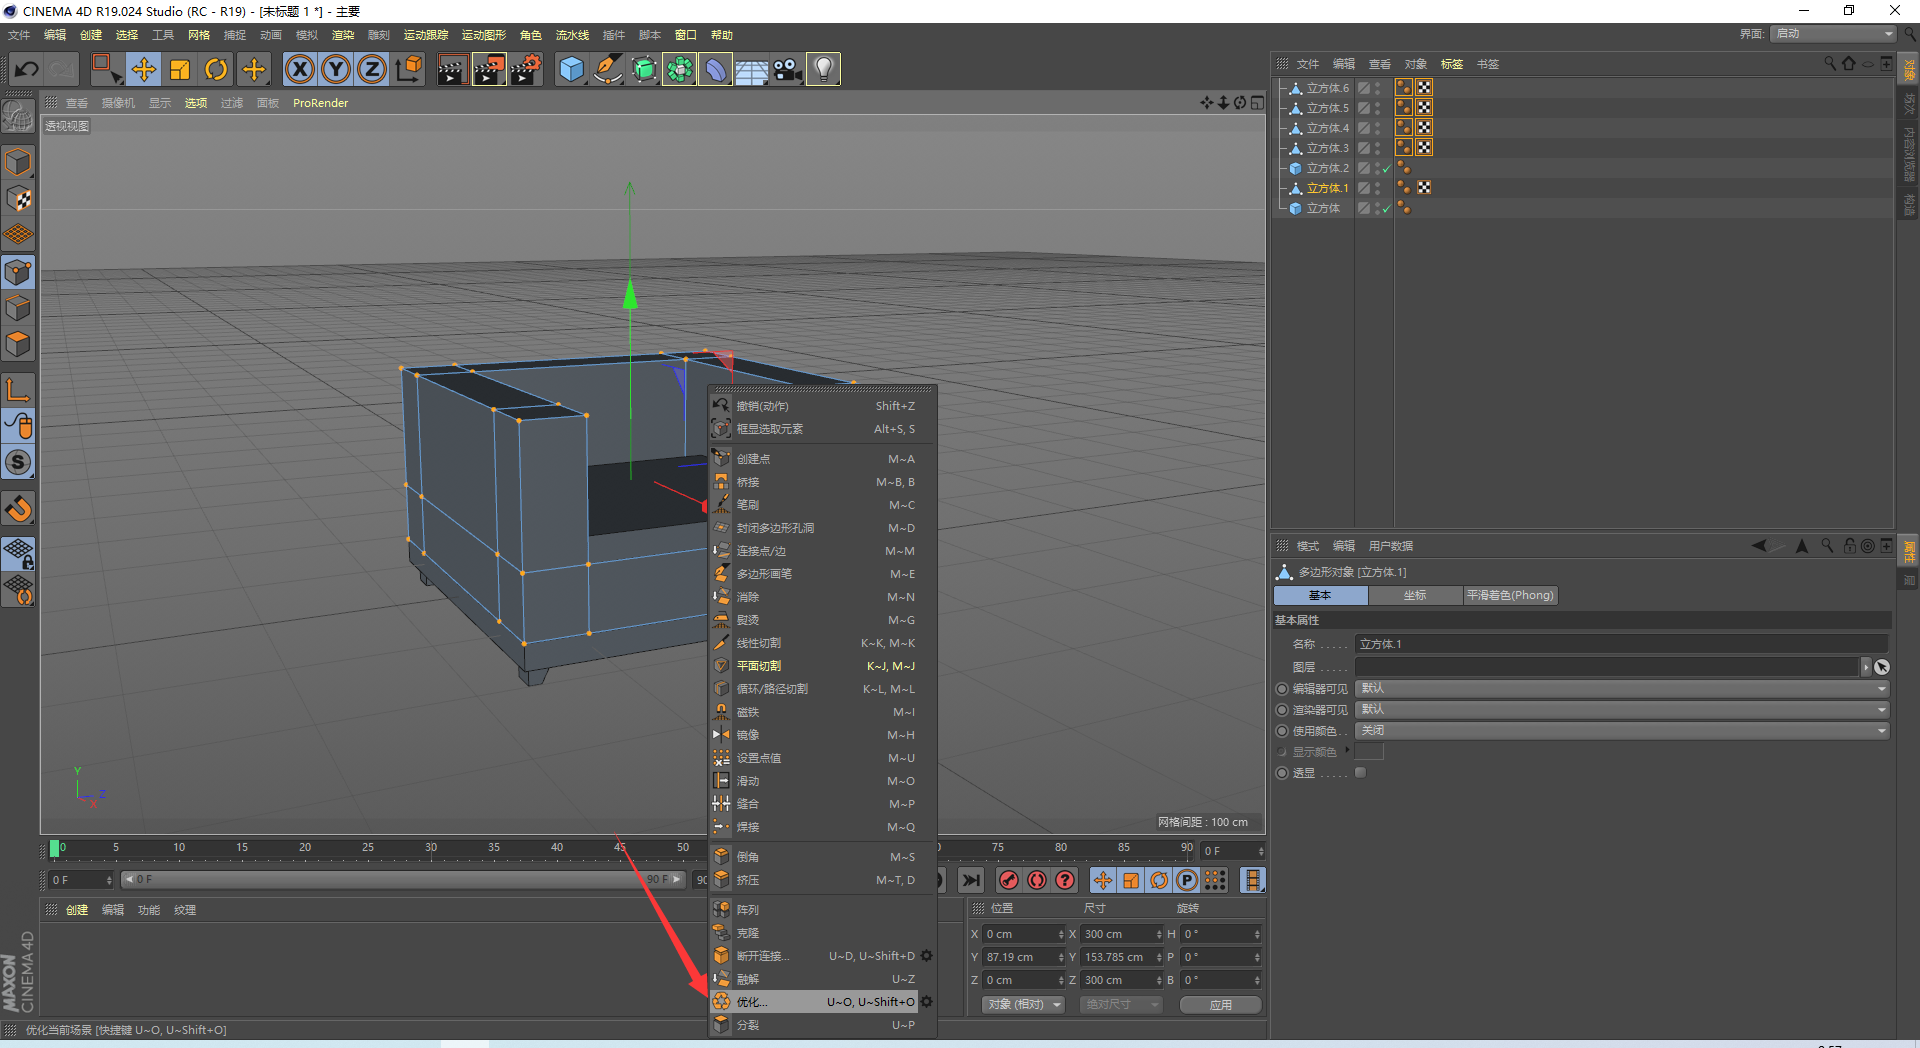Open the 标签 menu in object manager
Viewport: 1920px width, 1048px height.
click(x=1451, y=64)
